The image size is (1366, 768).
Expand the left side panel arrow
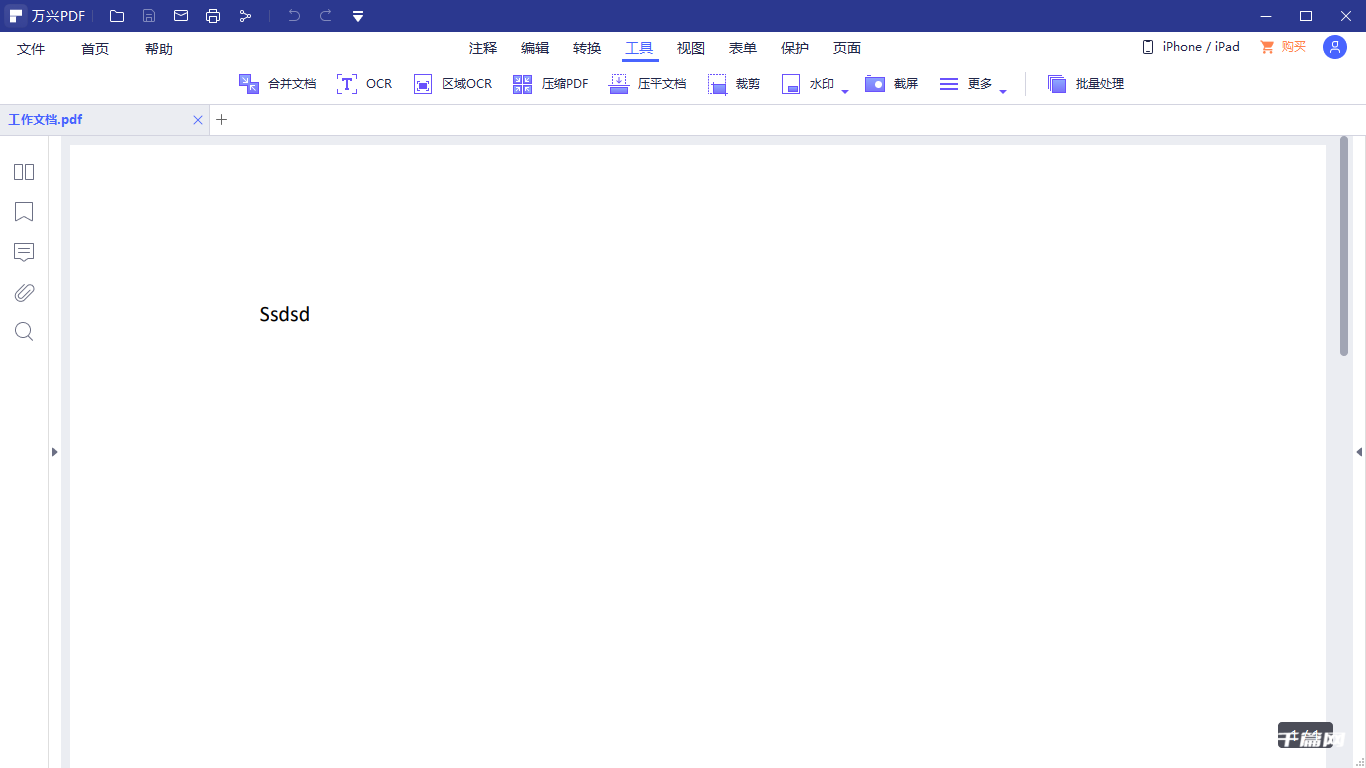pyautogui.click(x=54, y=452)
